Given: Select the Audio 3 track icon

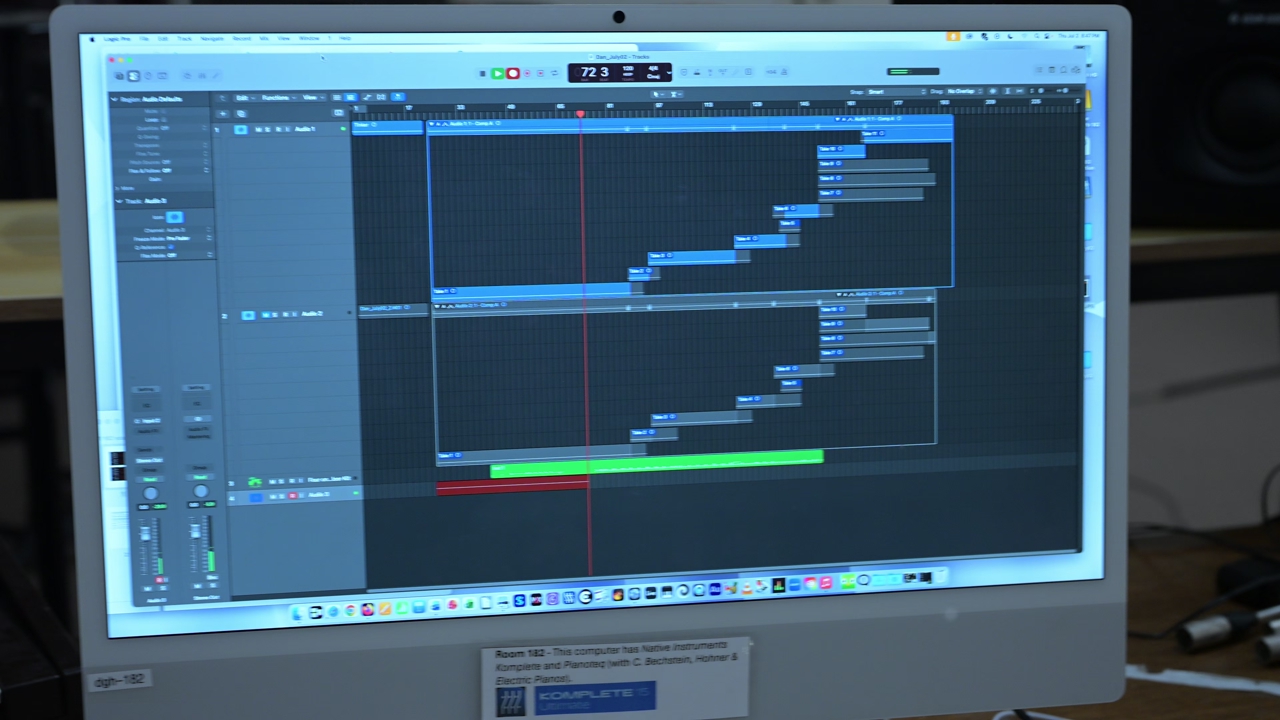Looking at the screenshot, I should [256, 497].
